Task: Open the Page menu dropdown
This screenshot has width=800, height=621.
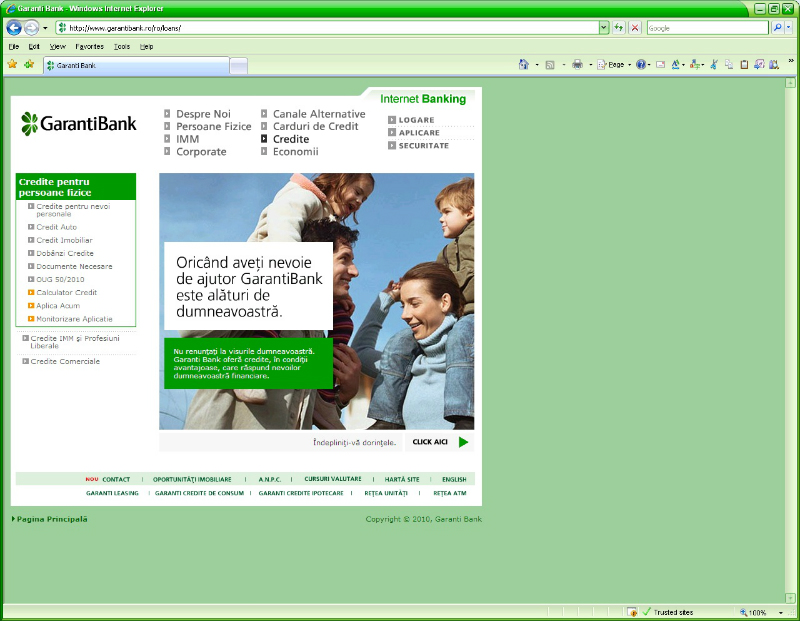Action: click(x=615, y=65)
